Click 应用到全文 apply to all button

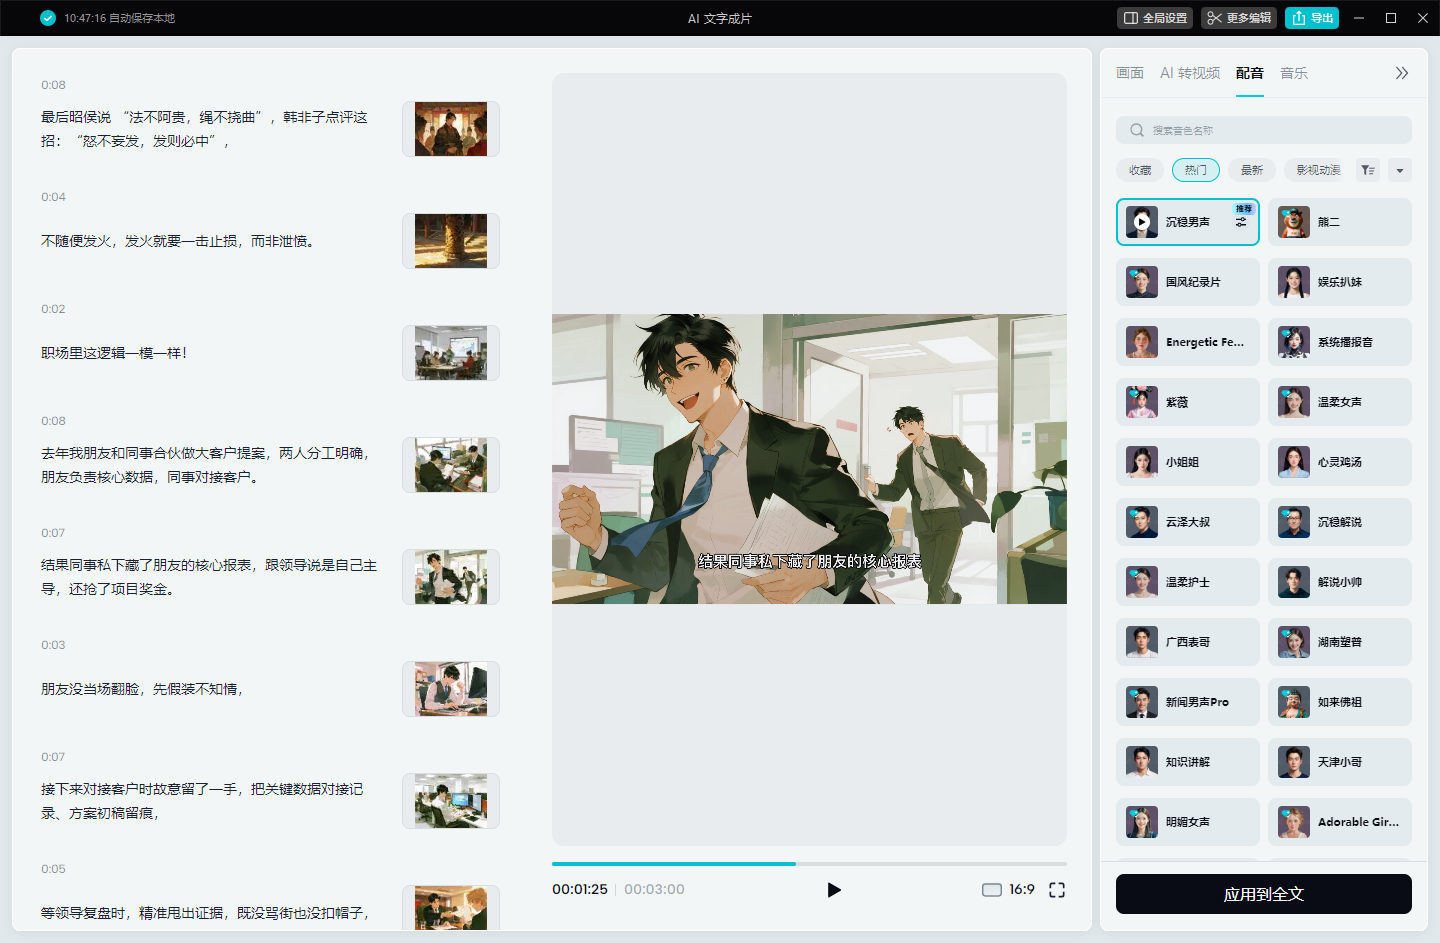tap(1264, 894)
